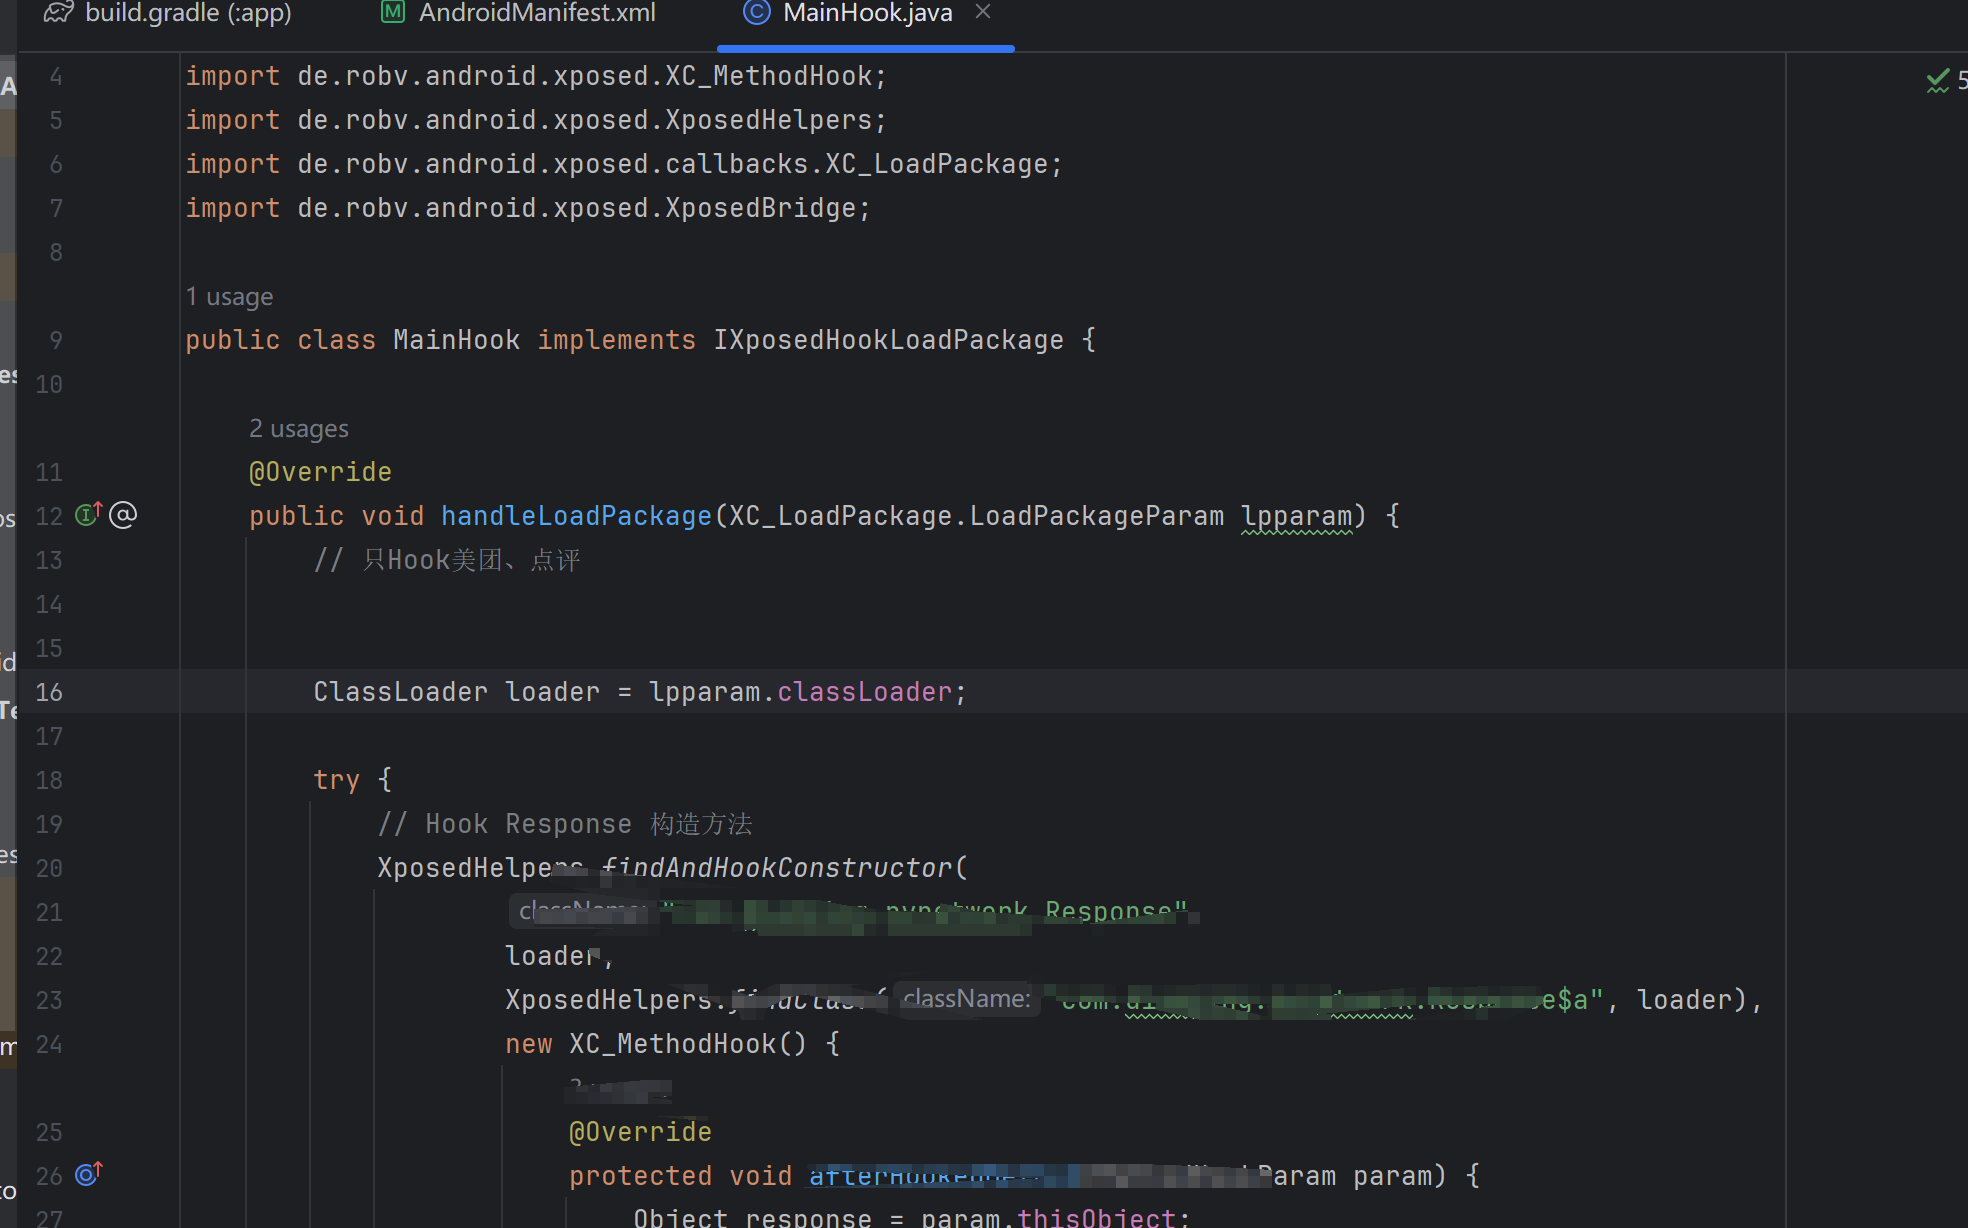Image resolution: width=1968 pixels, height=1228 pixels.
Task: Click the Gradle elephant icon on build.gradle tab
Action: point(58,13)
